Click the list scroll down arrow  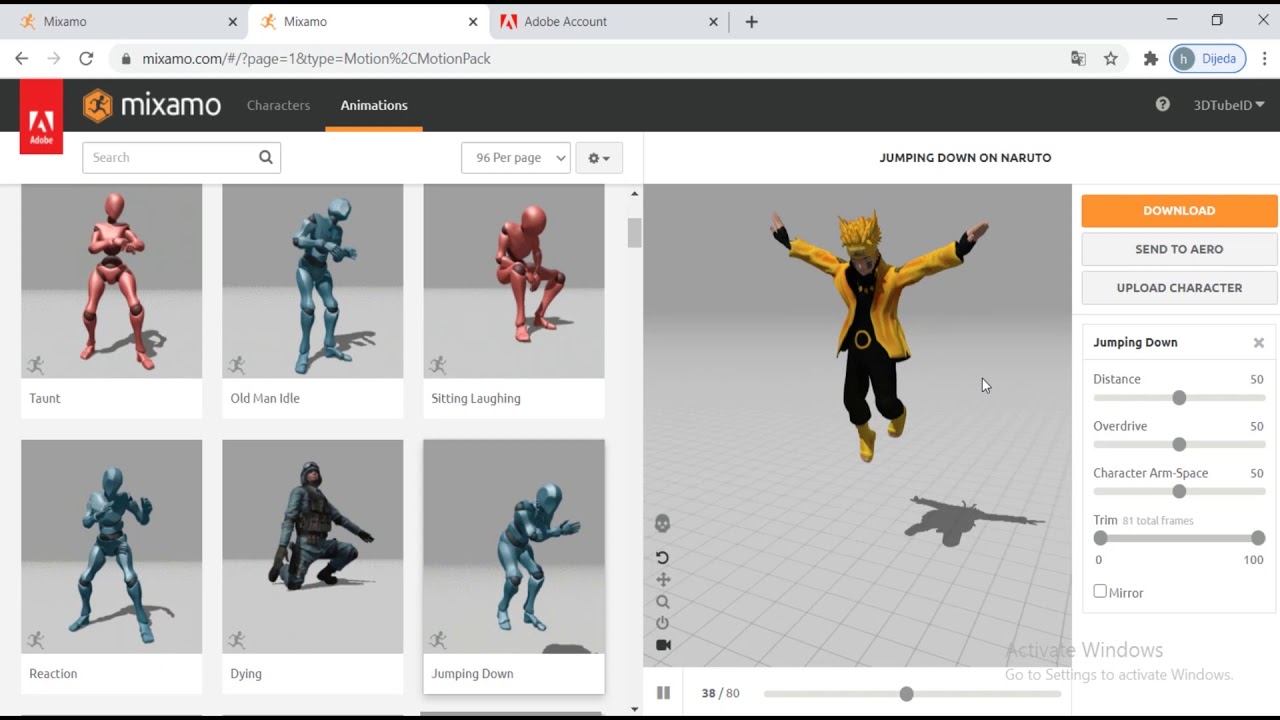(x=634, y=709)
